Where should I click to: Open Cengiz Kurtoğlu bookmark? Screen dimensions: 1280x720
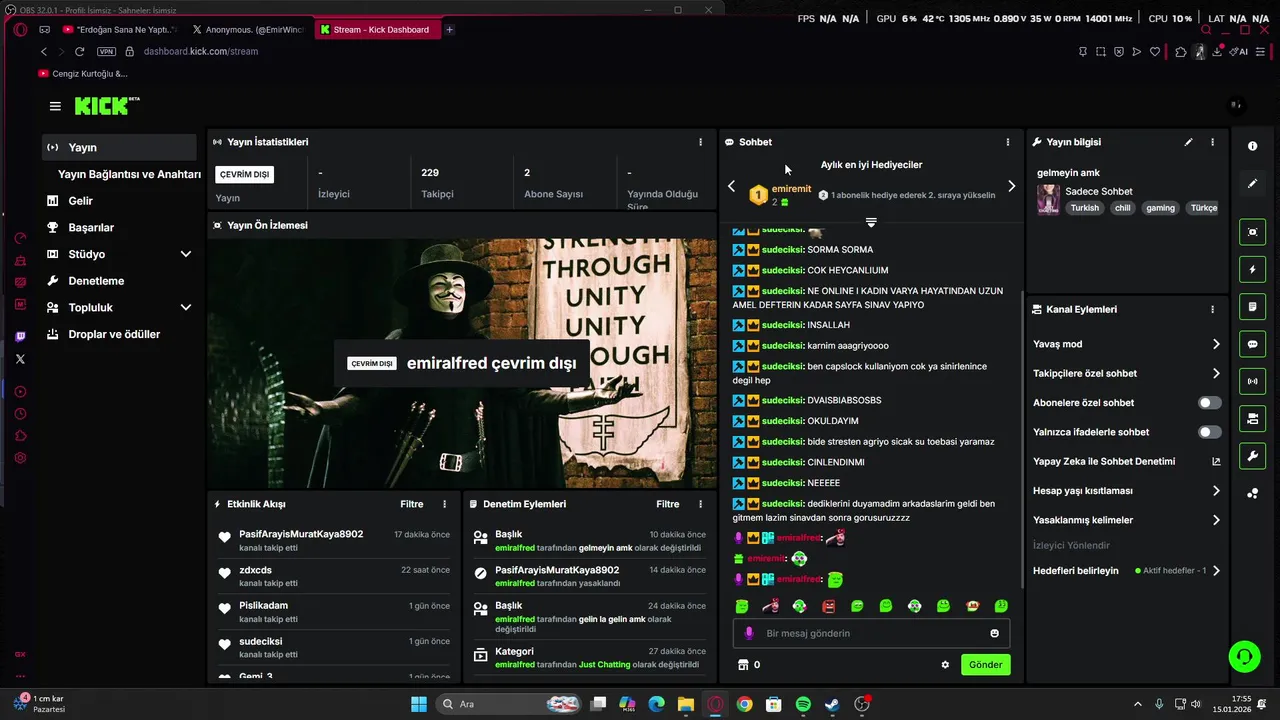click(x=84, y=73)
